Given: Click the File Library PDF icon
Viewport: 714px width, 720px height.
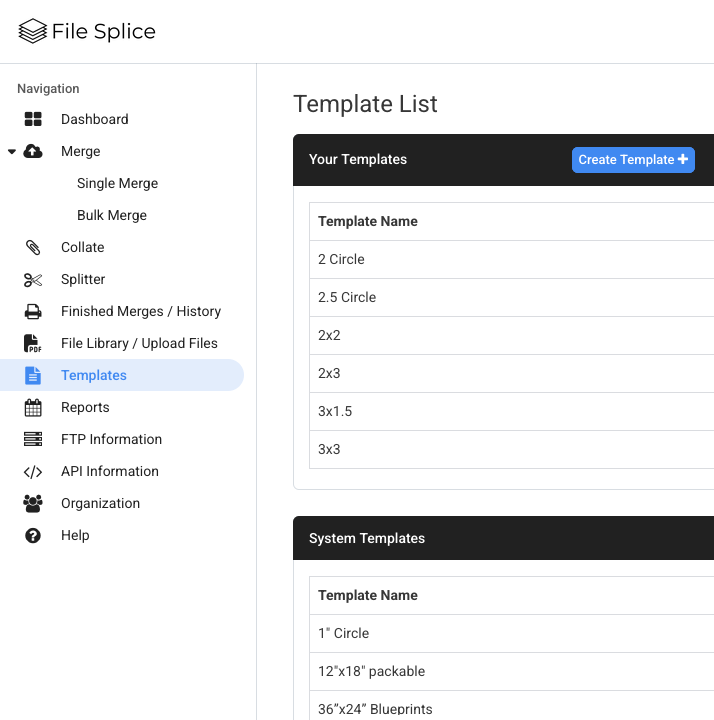Looking at the screenshot, I should tap(33, 344).
